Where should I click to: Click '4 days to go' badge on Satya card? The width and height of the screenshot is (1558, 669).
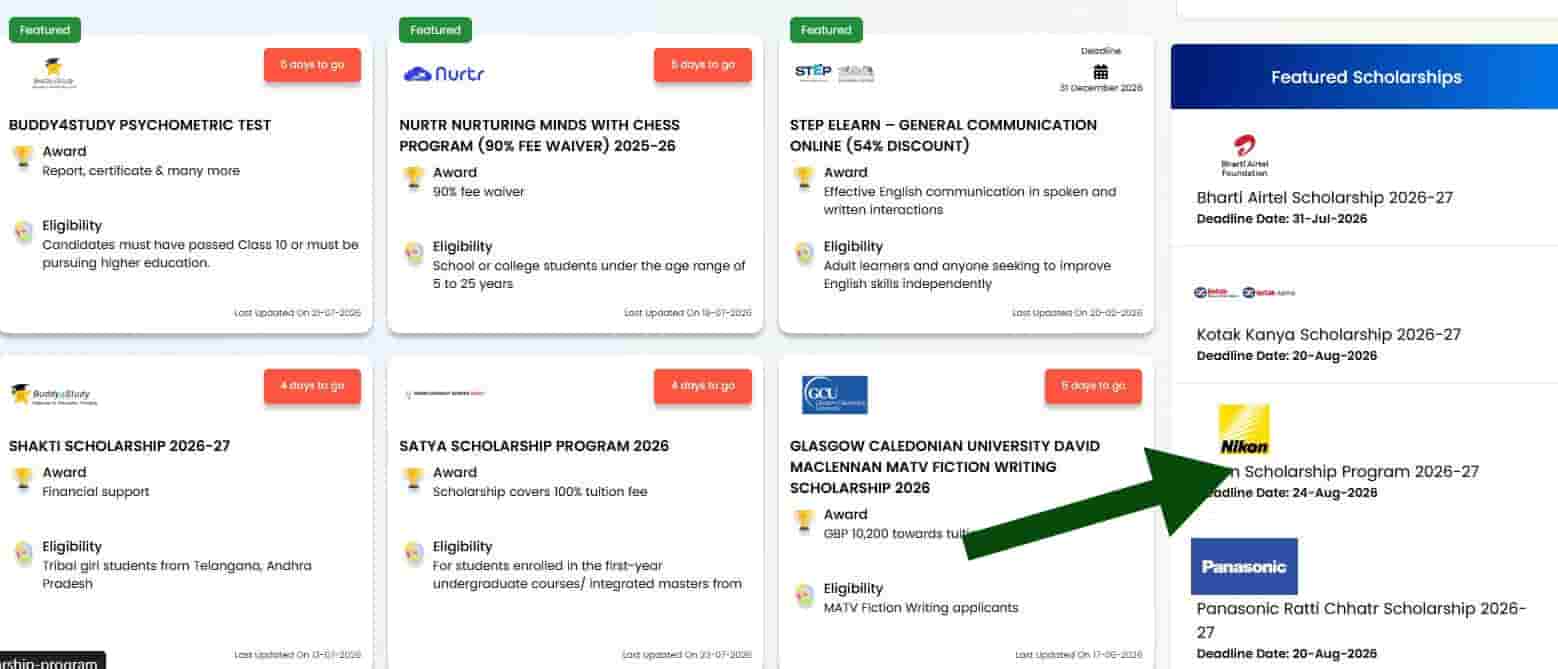703,386
